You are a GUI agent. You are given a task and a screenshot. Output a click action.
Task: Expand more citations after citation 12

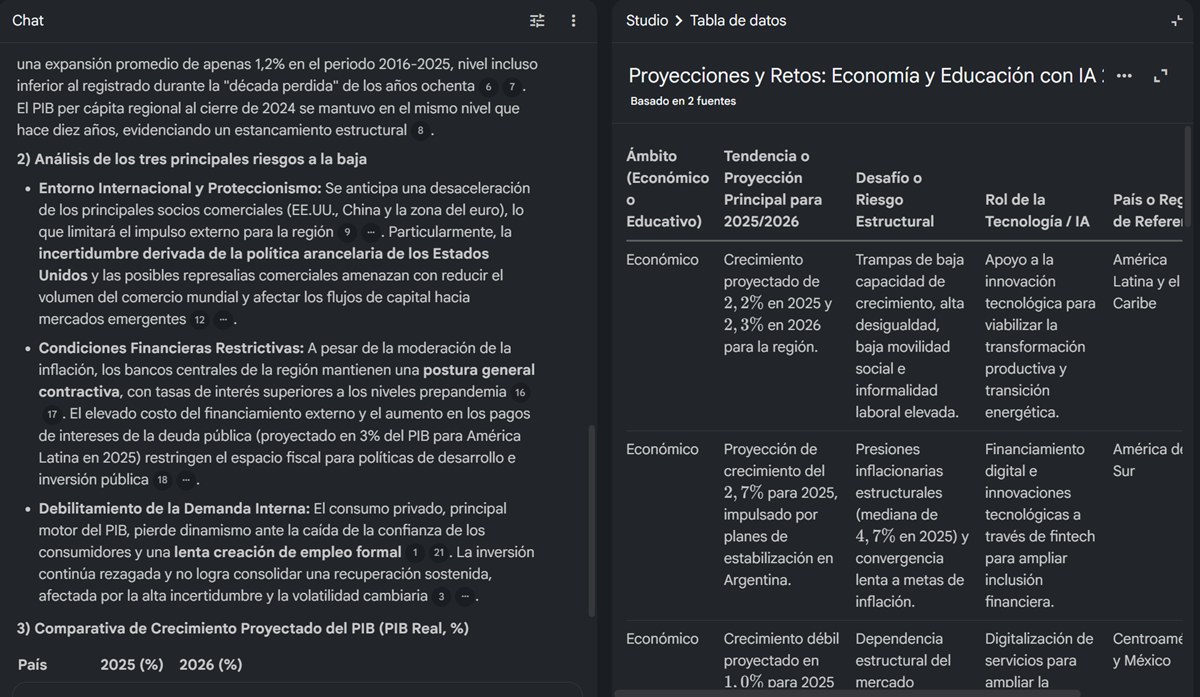(x=223, y=320)
